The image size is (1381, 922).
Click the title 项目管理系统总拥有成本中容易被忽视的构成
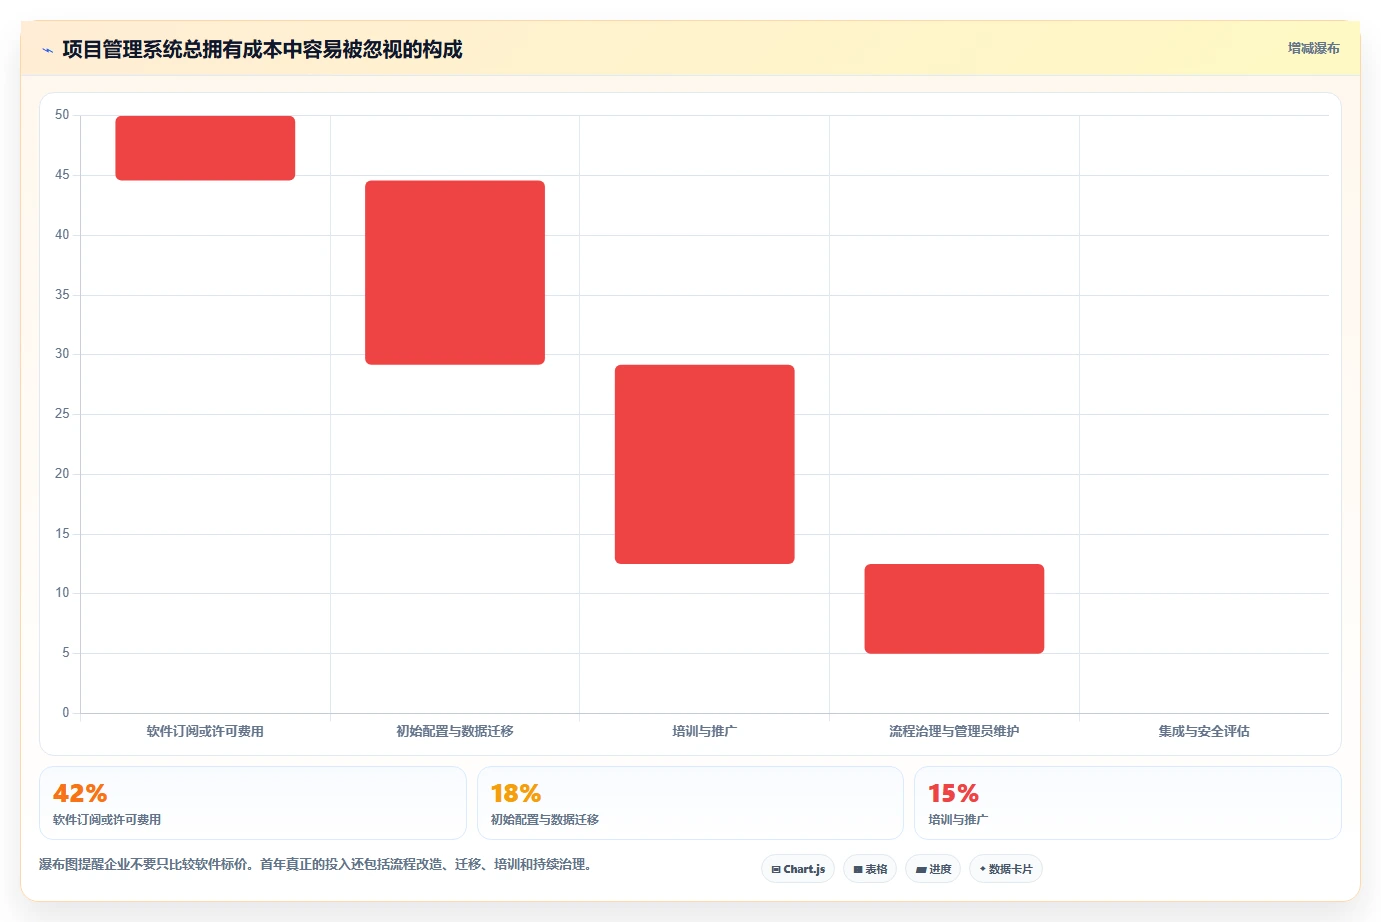click(x=262, y=49)
